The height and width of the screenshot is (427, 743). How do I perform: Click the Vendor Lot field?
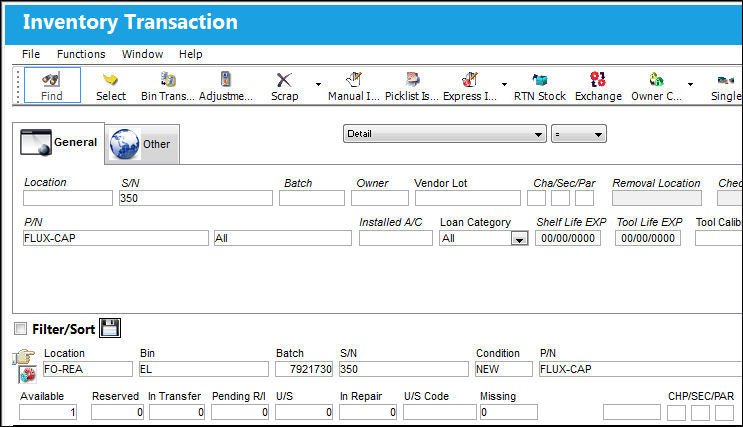(468, 198)
